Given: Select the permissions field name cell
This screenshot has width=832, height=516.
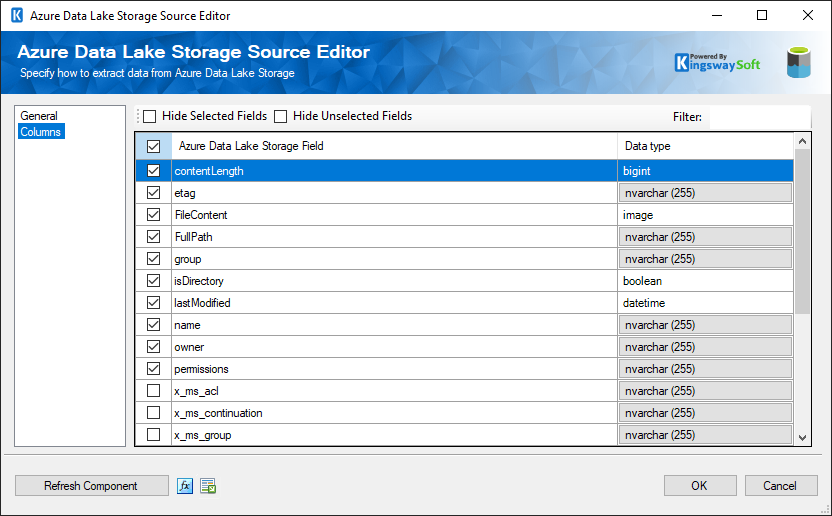Looking at the screenshot, I should coord(394,369).
